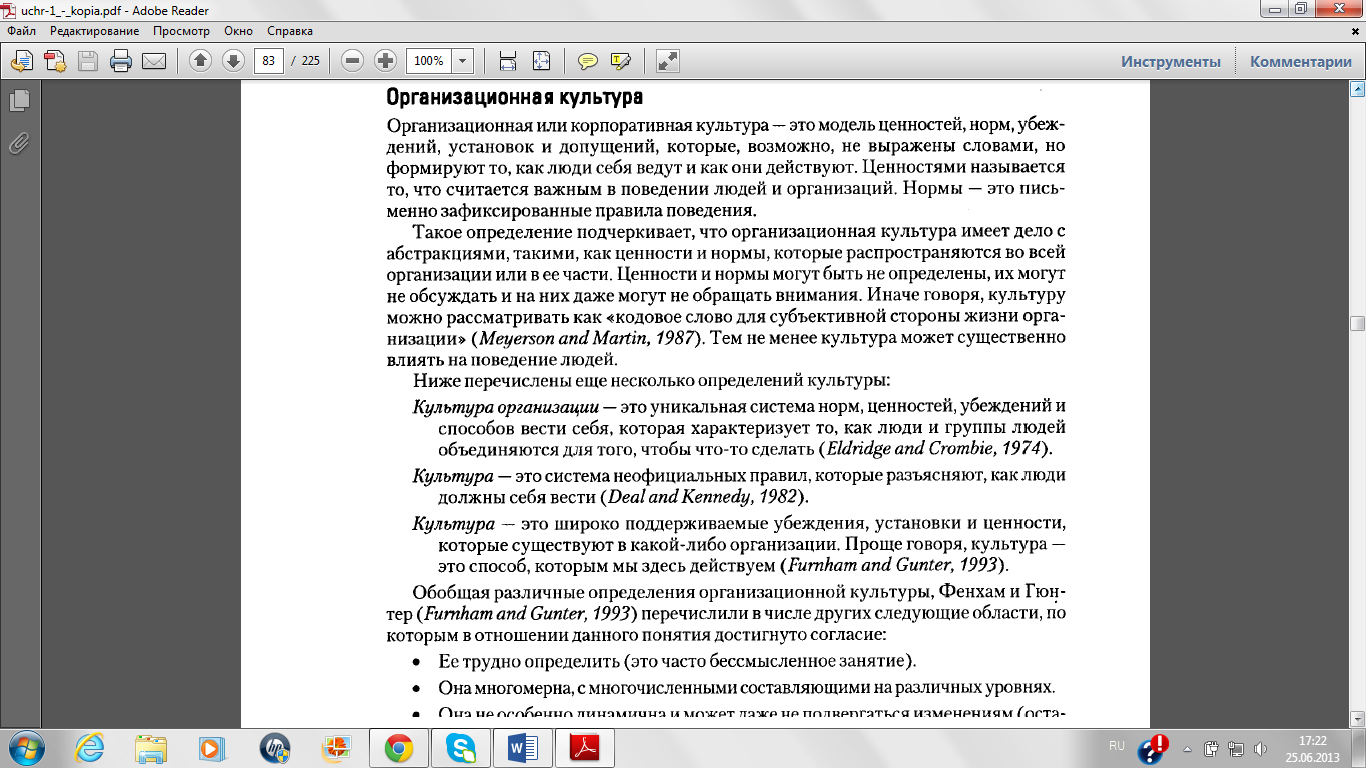Show page thumbnails panel icon

coord(19,101)
